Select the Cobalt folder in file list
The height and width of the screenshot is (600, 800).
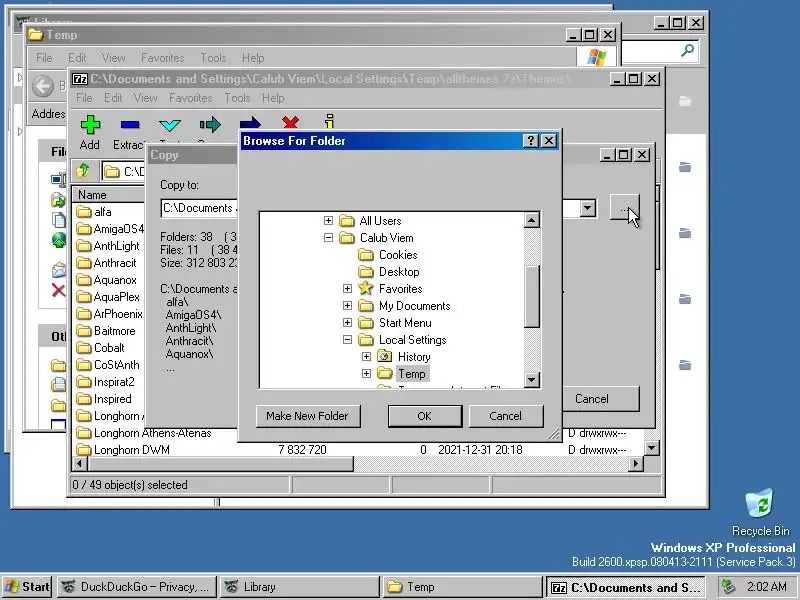tap(100, 347)
